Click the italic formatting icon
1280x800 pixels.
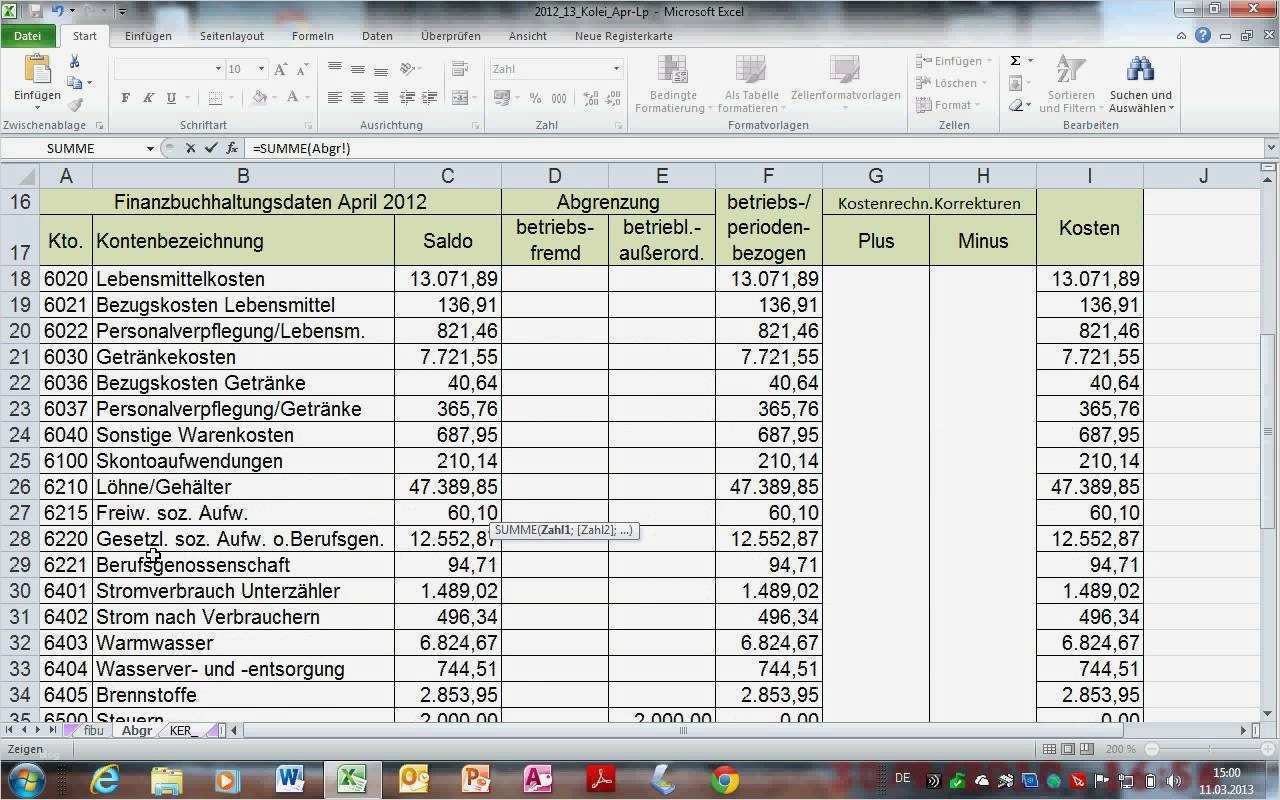[x=149, y=98]
